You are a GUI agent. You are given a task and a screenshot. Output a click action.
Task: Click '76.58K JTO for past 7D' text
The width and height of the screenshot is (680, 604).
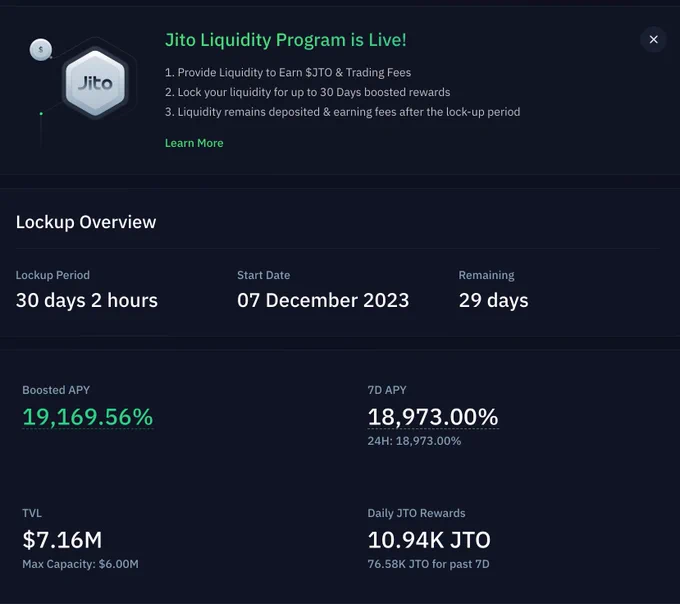(428, 564)
